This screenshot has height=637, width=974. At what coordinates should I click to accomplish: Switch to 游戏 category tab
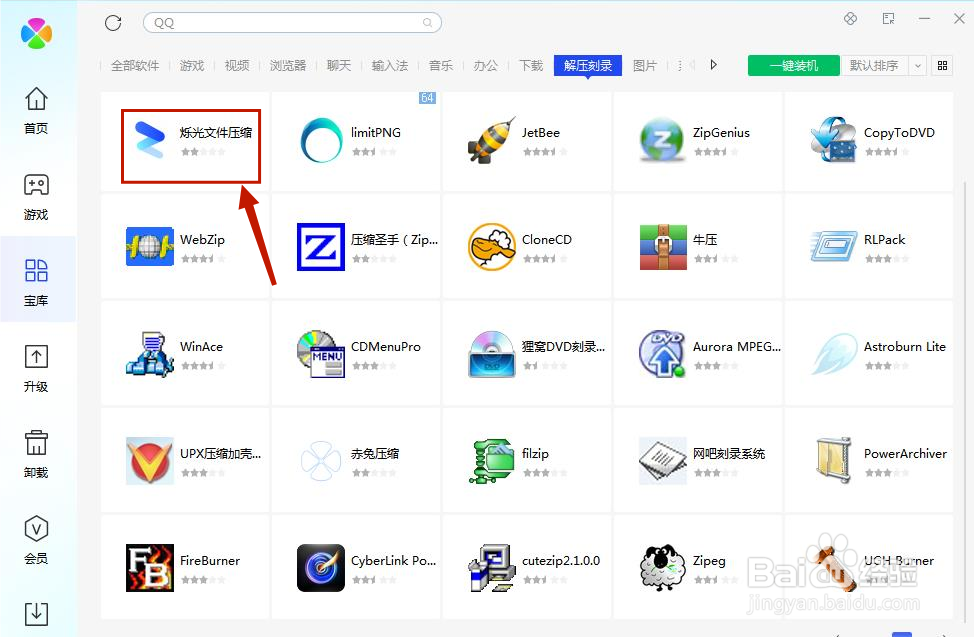click(x=192, y=65)
